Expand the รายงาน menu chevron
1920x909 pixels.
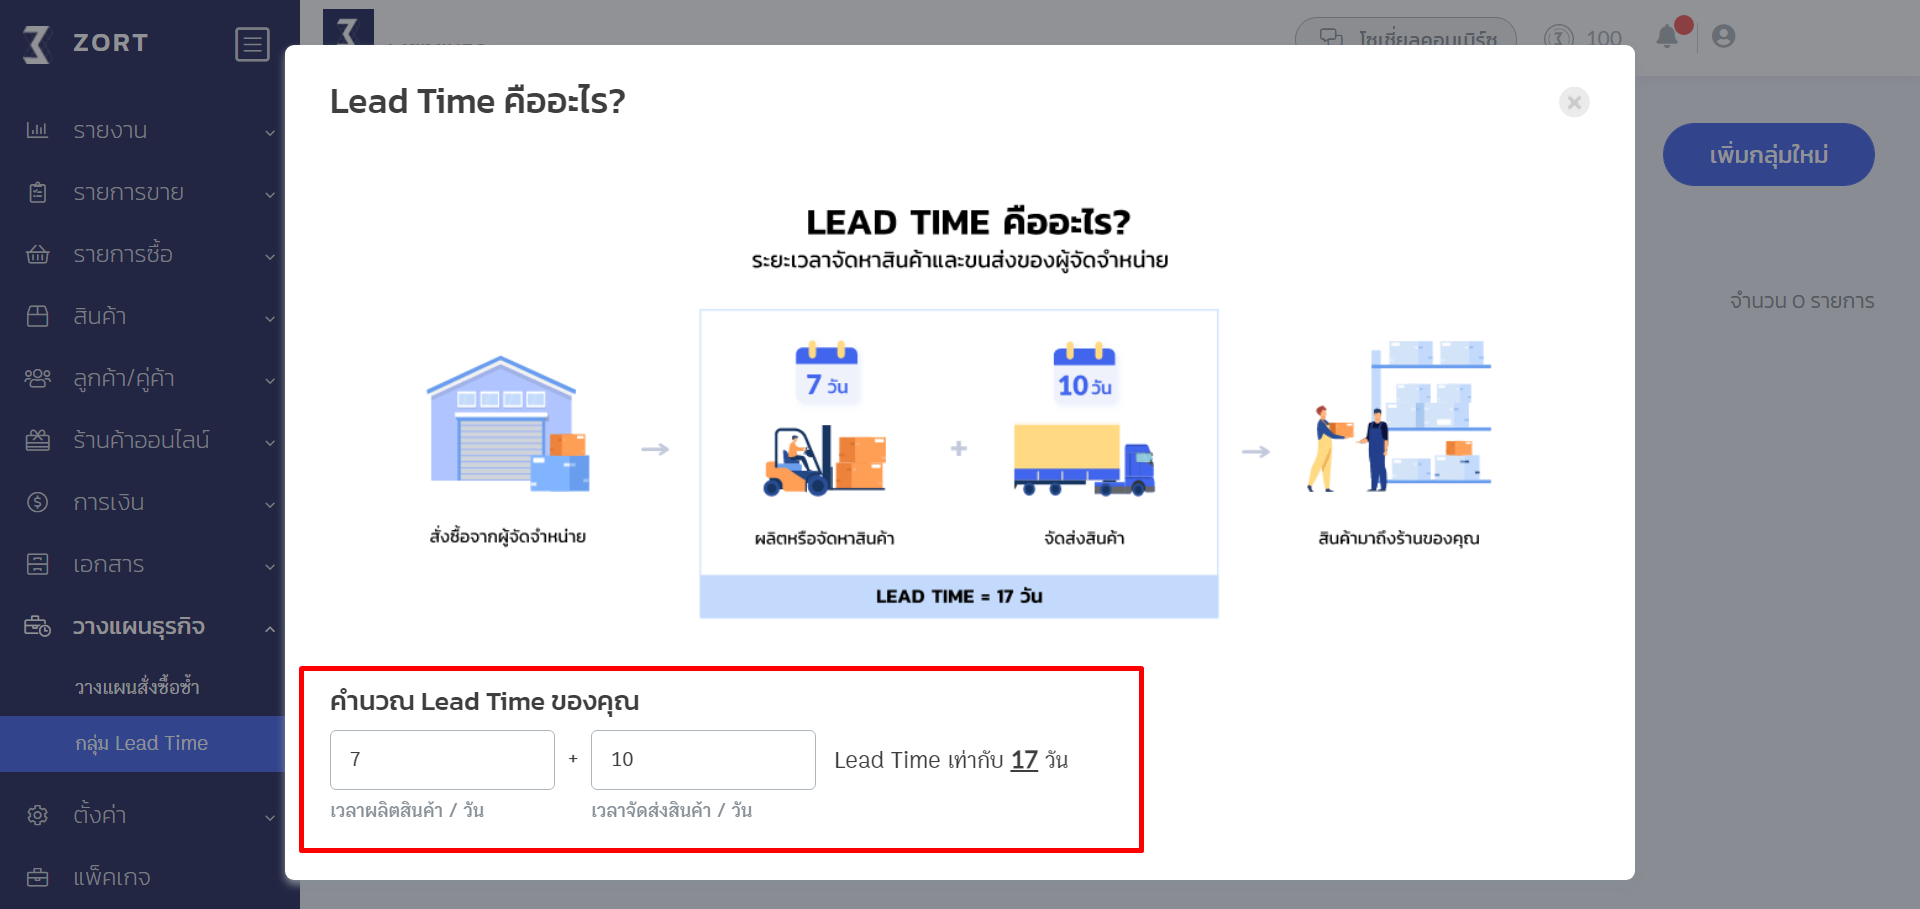pyautogui.click(x=270, y=132)
